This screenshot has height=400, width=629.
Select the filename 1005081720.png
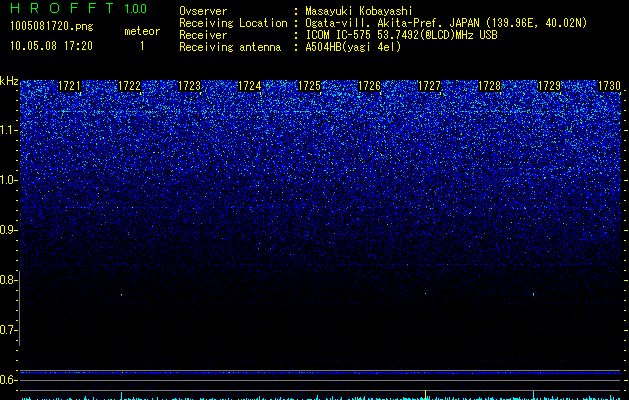point(52,27)
